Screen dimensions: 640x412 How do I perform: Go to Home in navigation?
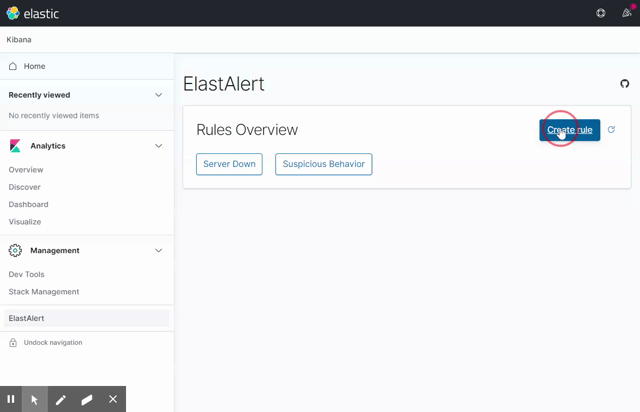coord(34,66)
